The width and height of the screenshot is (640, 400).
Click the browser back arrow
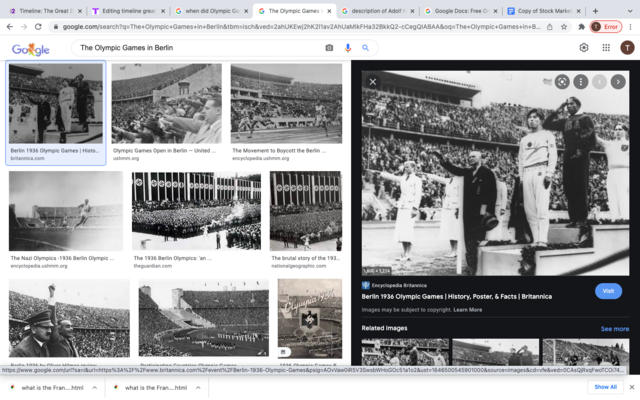10,27
